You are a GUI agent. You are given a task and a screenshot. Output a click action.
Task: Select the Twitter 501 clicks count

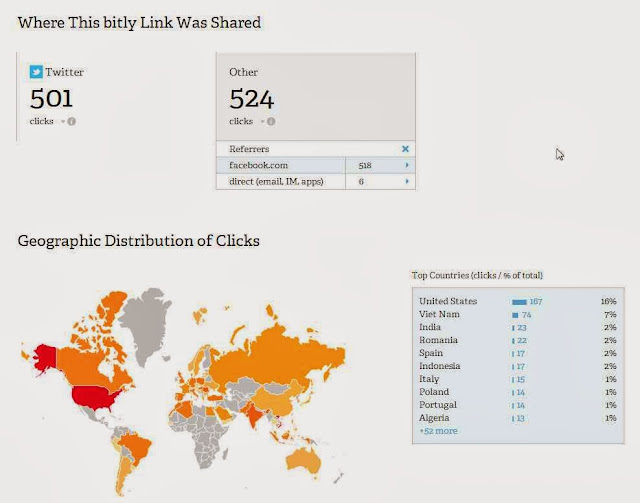(x=51, y=98)
